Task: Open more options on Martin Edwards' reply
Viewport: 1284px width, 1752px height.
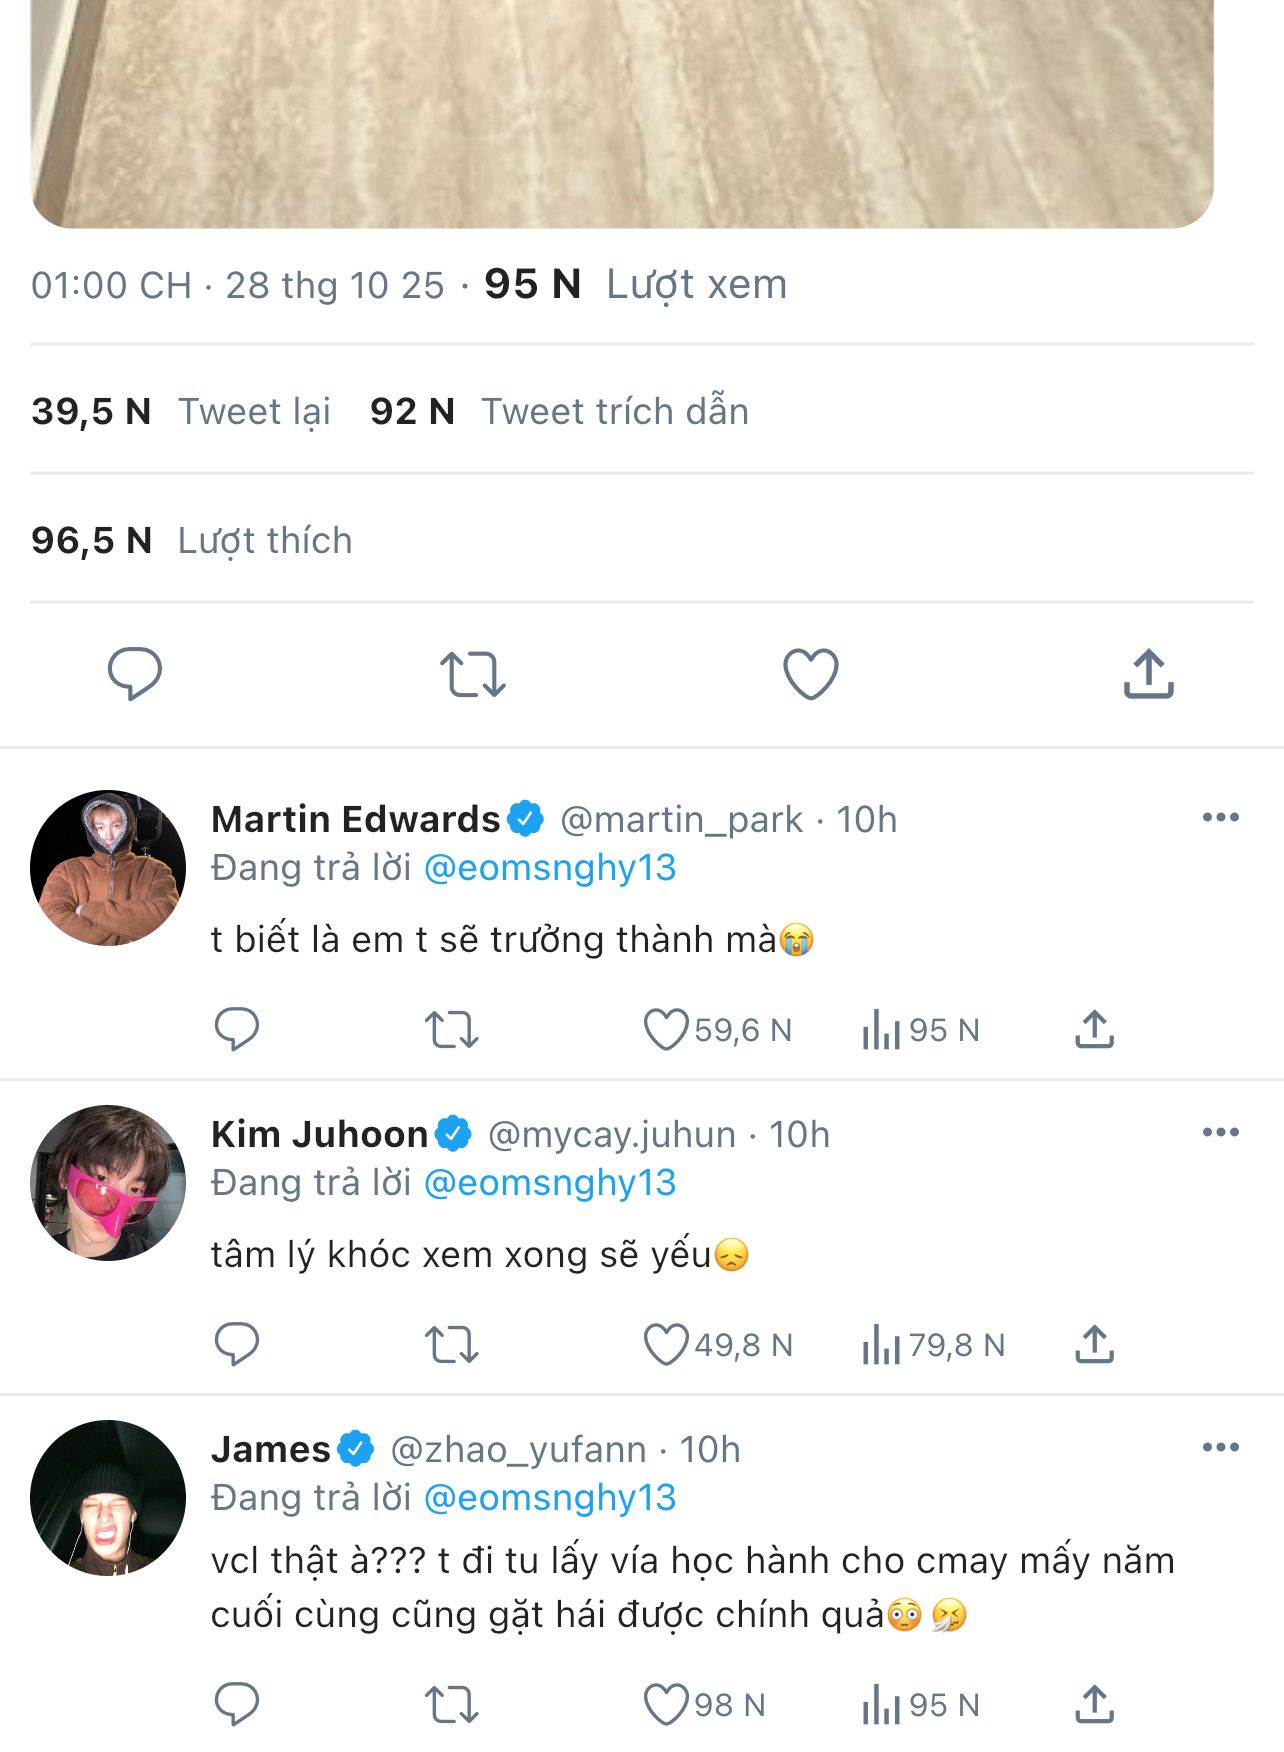Action: point(1220,818)
